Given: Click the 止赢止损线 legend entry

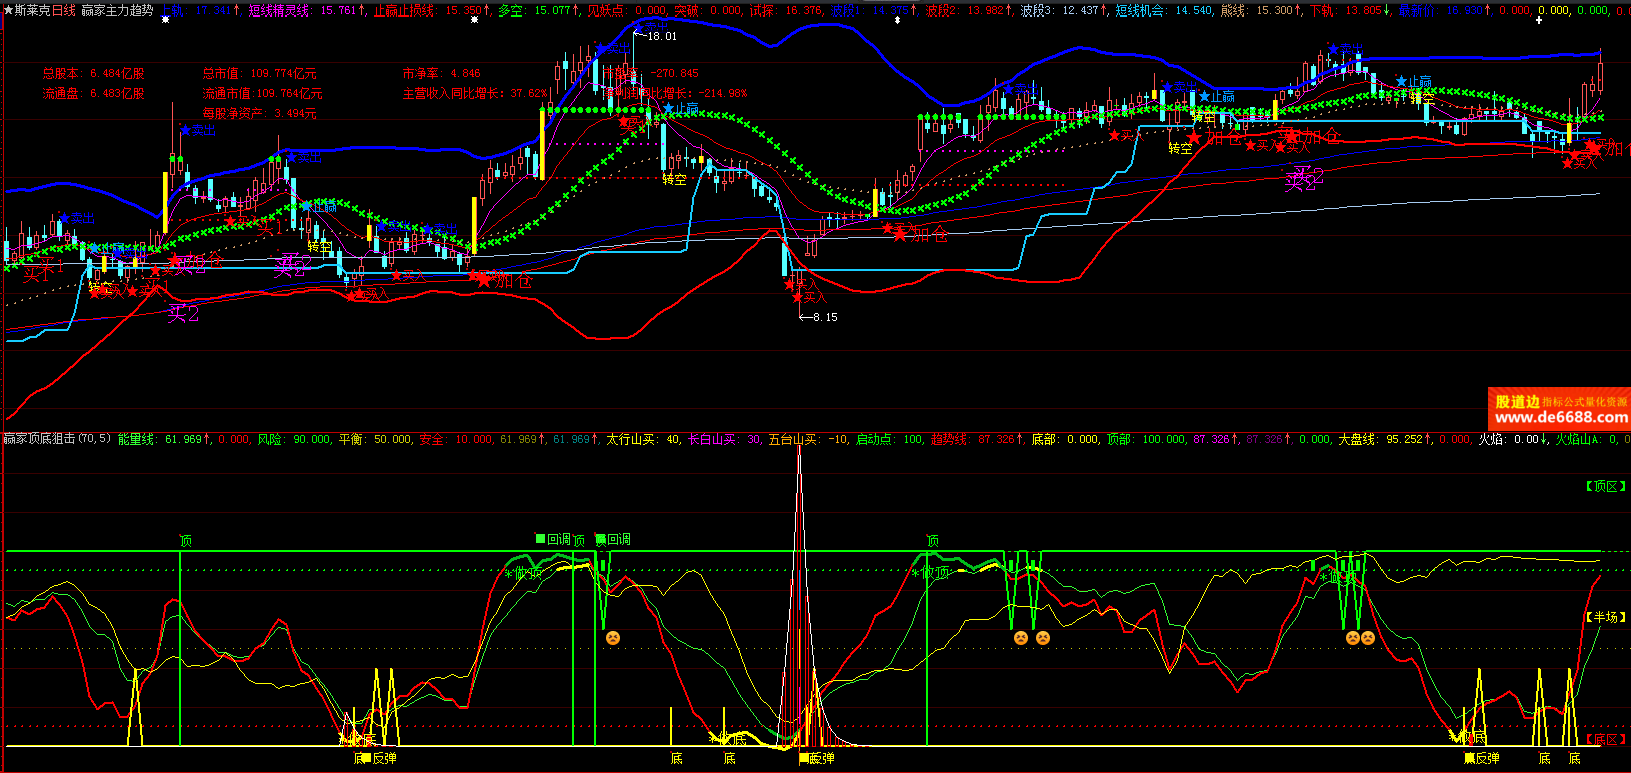Looking at the screenshot, I should (x=404, y=10).
